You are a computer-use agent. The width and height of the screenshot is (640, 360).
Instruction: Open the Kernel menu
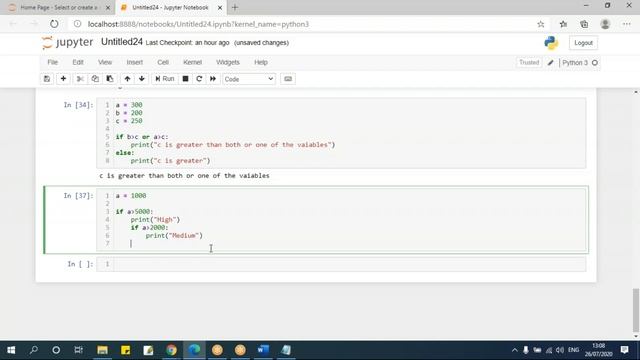tap(193, 62)
